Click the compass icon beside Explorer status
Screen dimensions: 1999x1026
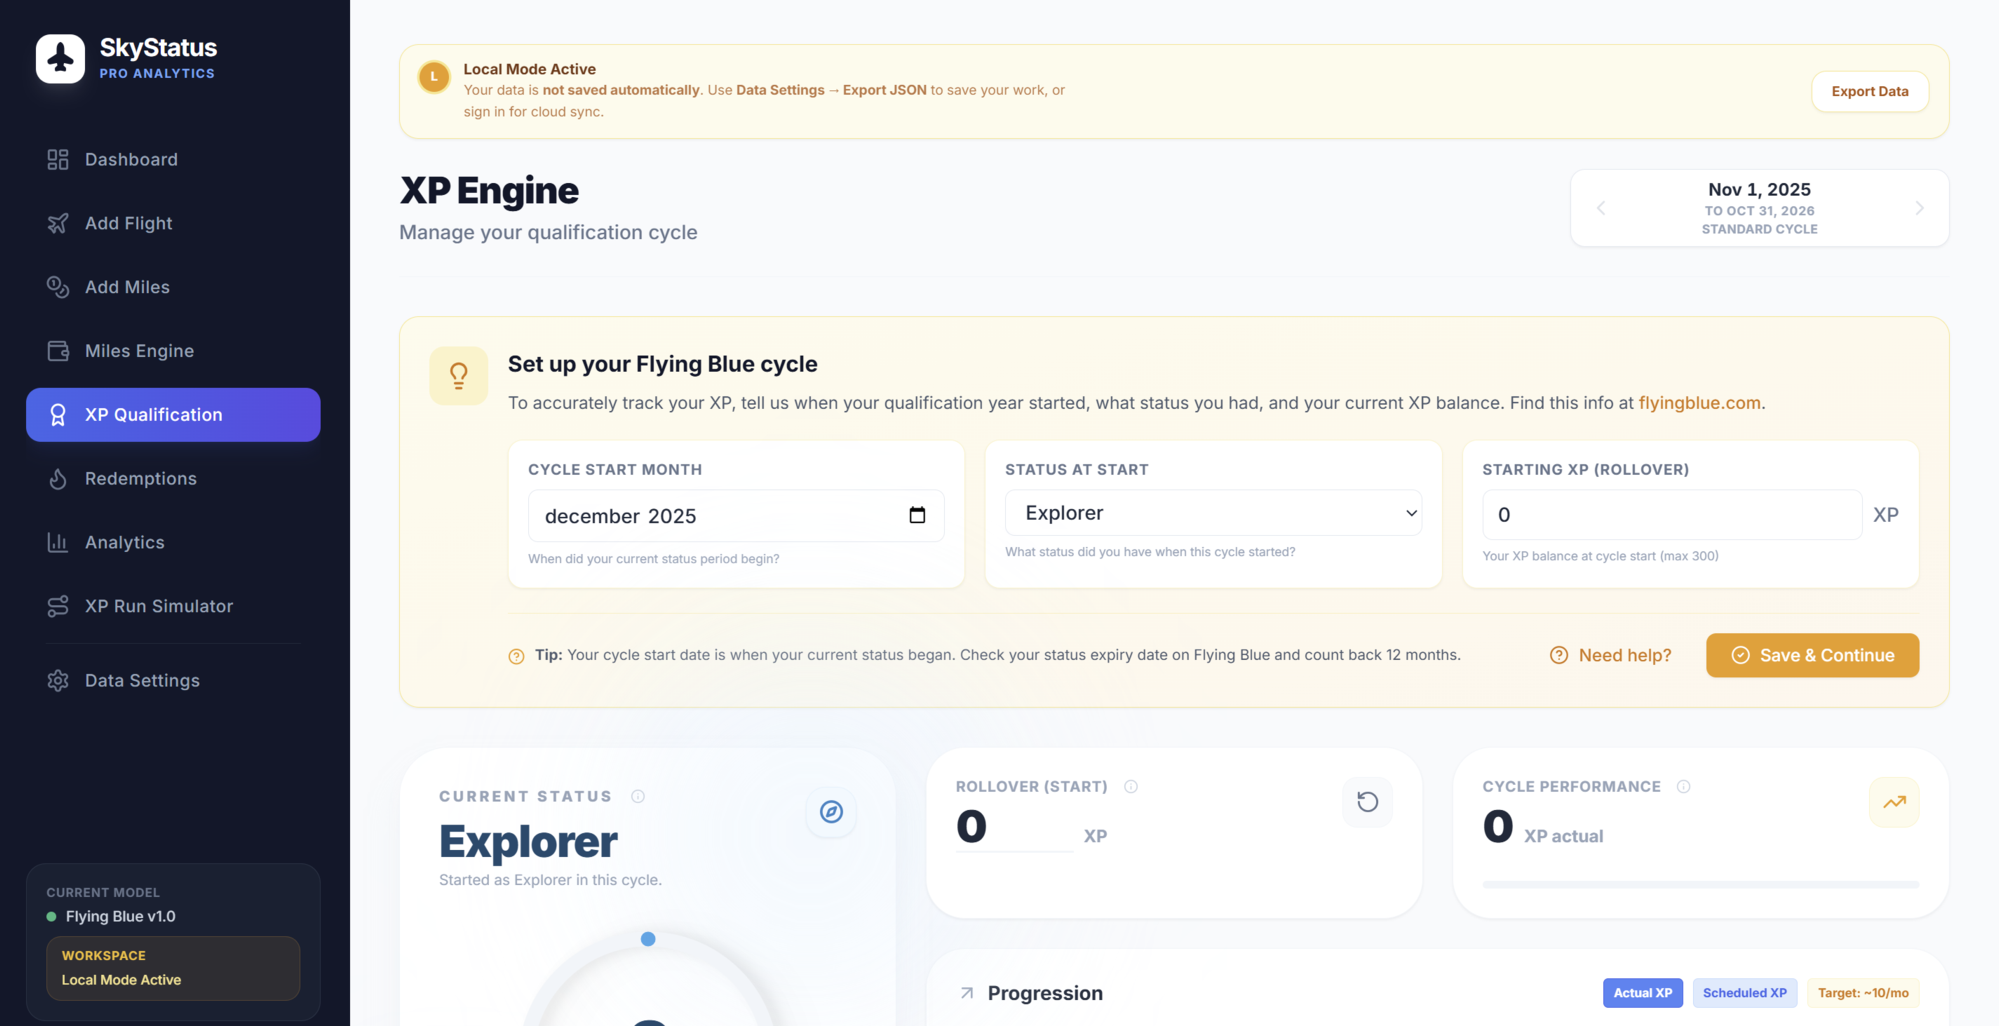(x=831, y=812)
